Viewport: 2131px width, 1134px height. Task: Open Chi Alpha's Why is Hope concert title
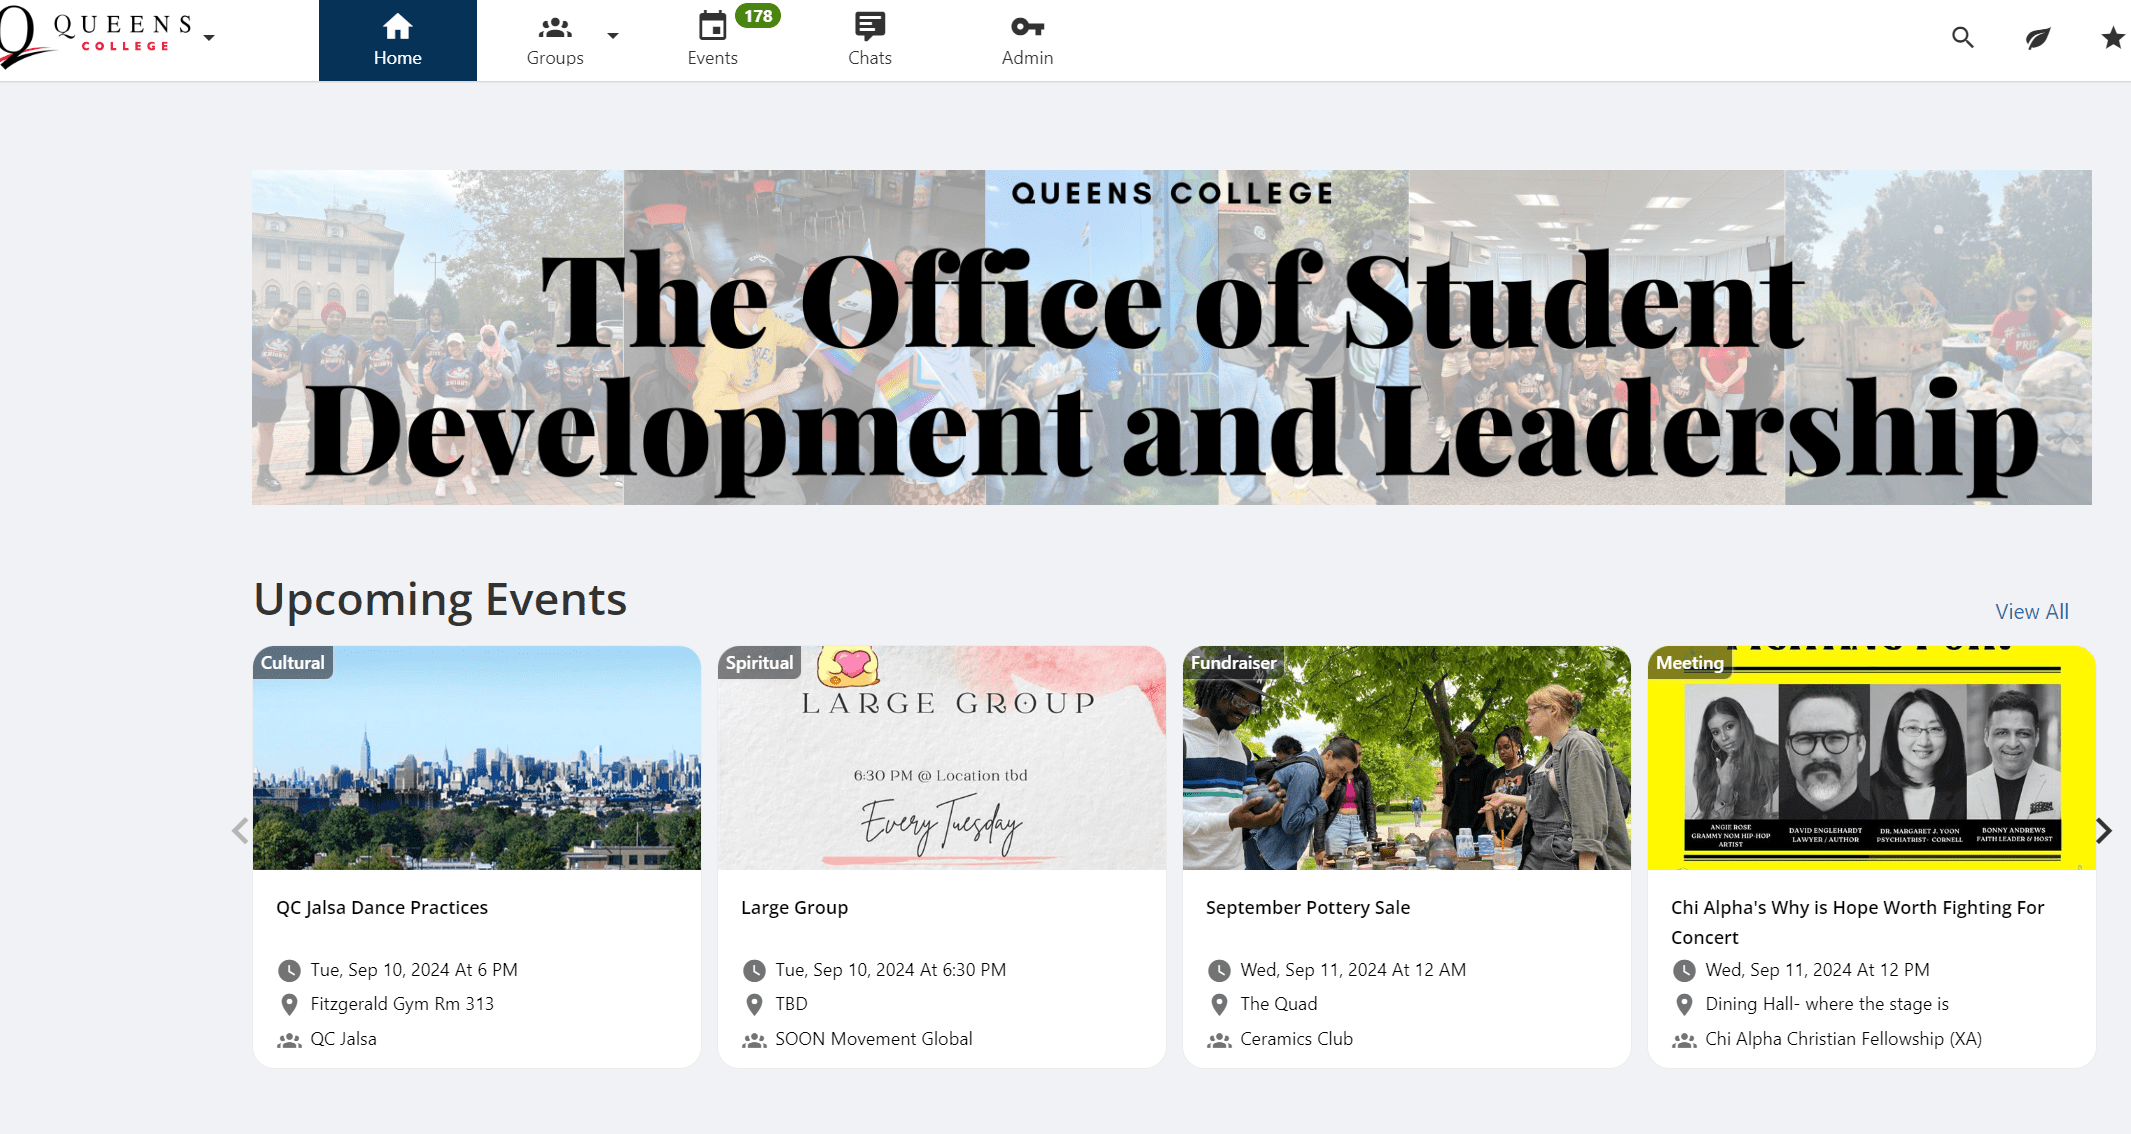click(1857, 922)
